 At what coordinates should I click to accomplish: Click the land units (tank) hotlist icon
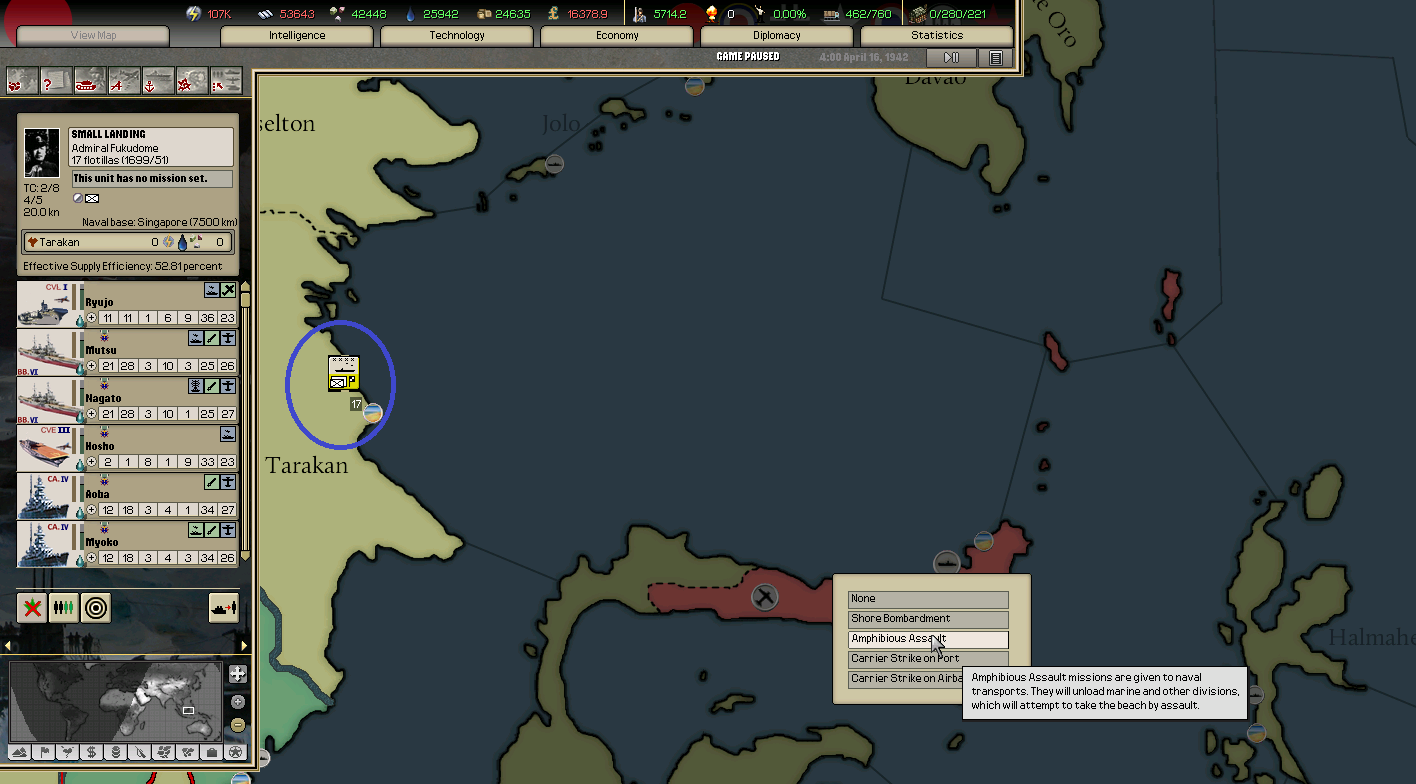(x=89, y=80)
